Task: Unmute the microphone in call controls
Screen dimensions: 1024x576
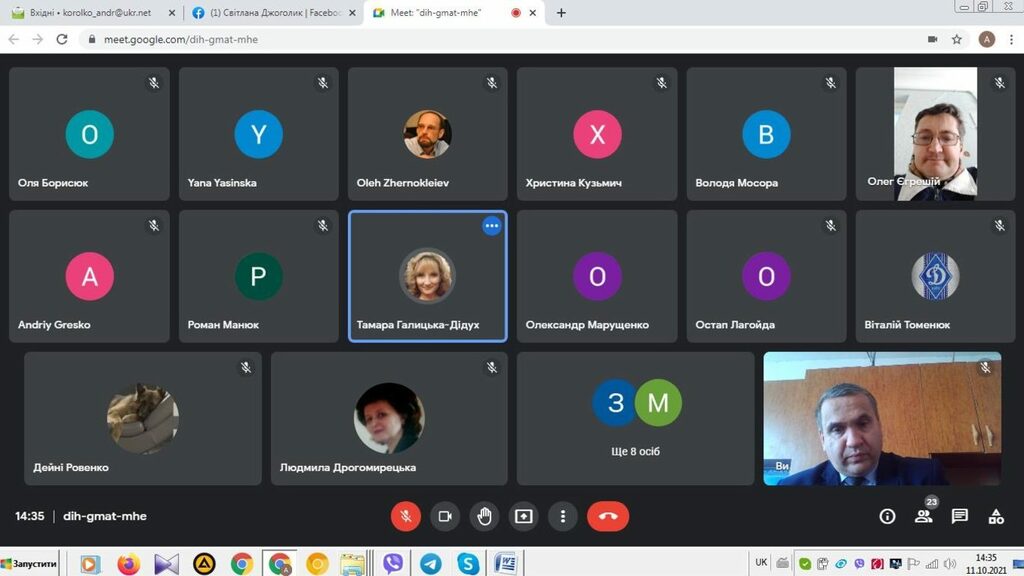Action: (x=406, y=516)
